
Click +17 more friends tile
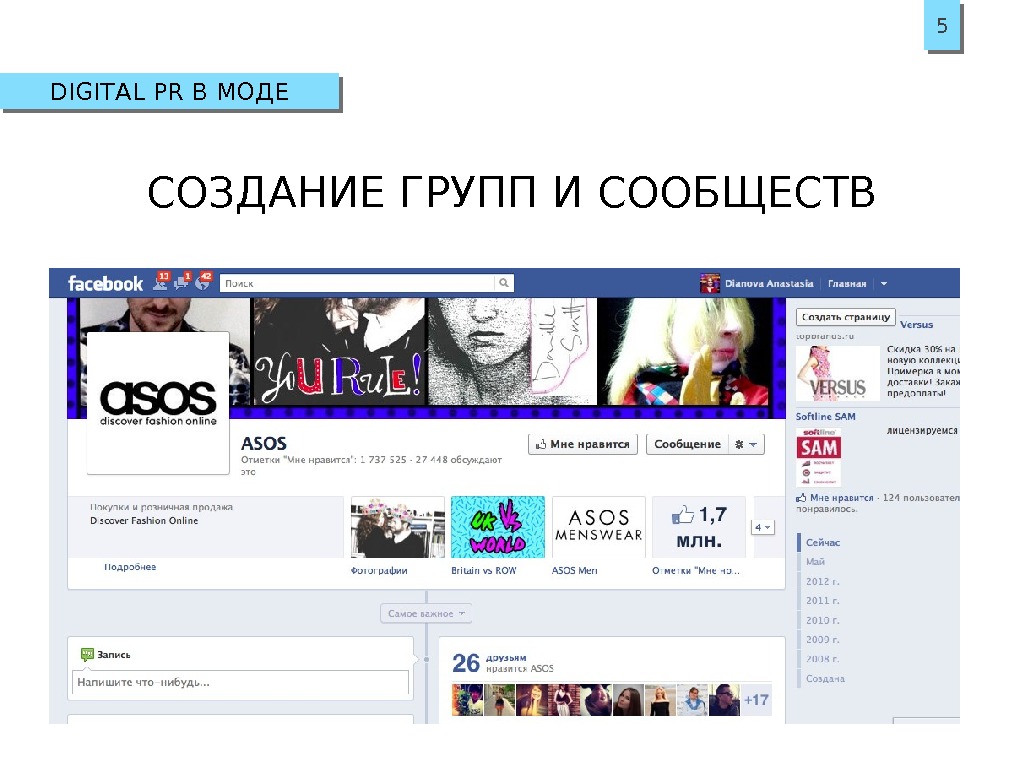point(756,700)
